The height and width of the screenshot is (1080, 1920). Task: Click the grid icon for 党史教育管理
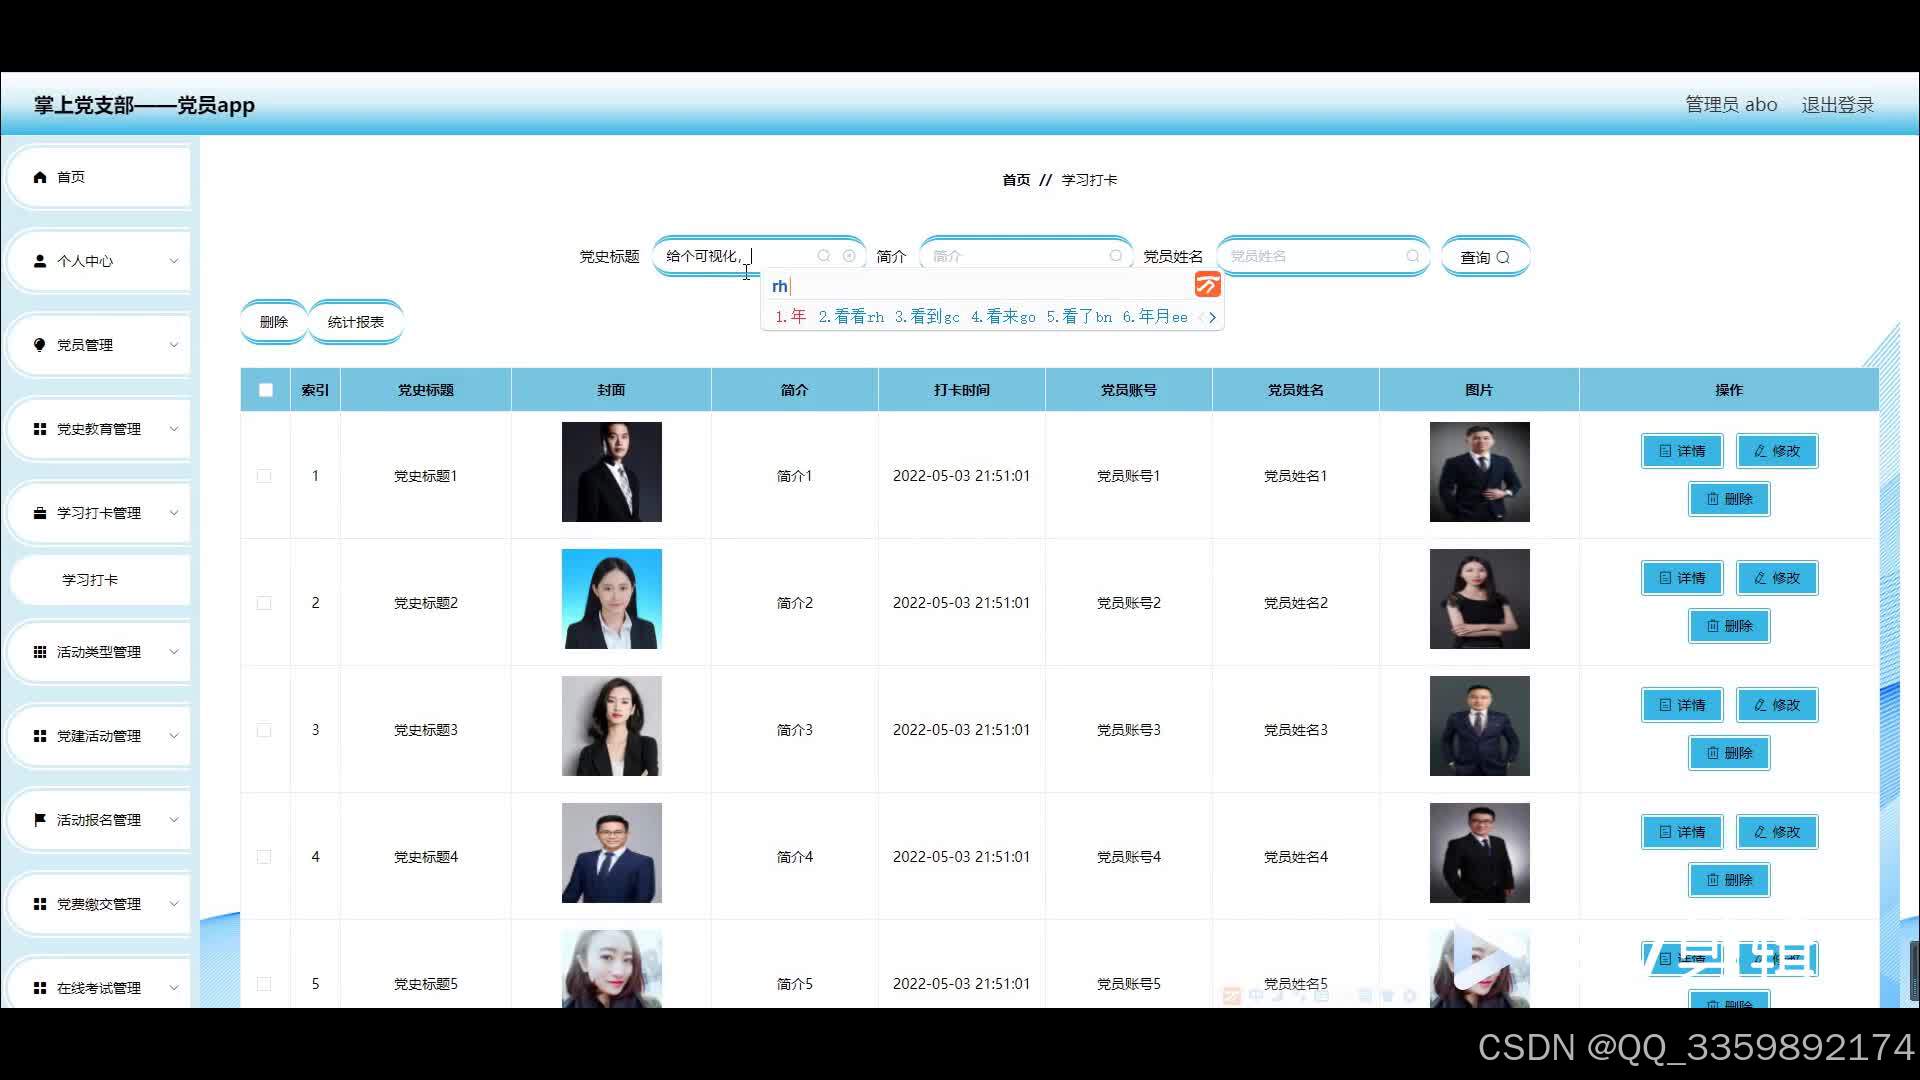point(40,429)
